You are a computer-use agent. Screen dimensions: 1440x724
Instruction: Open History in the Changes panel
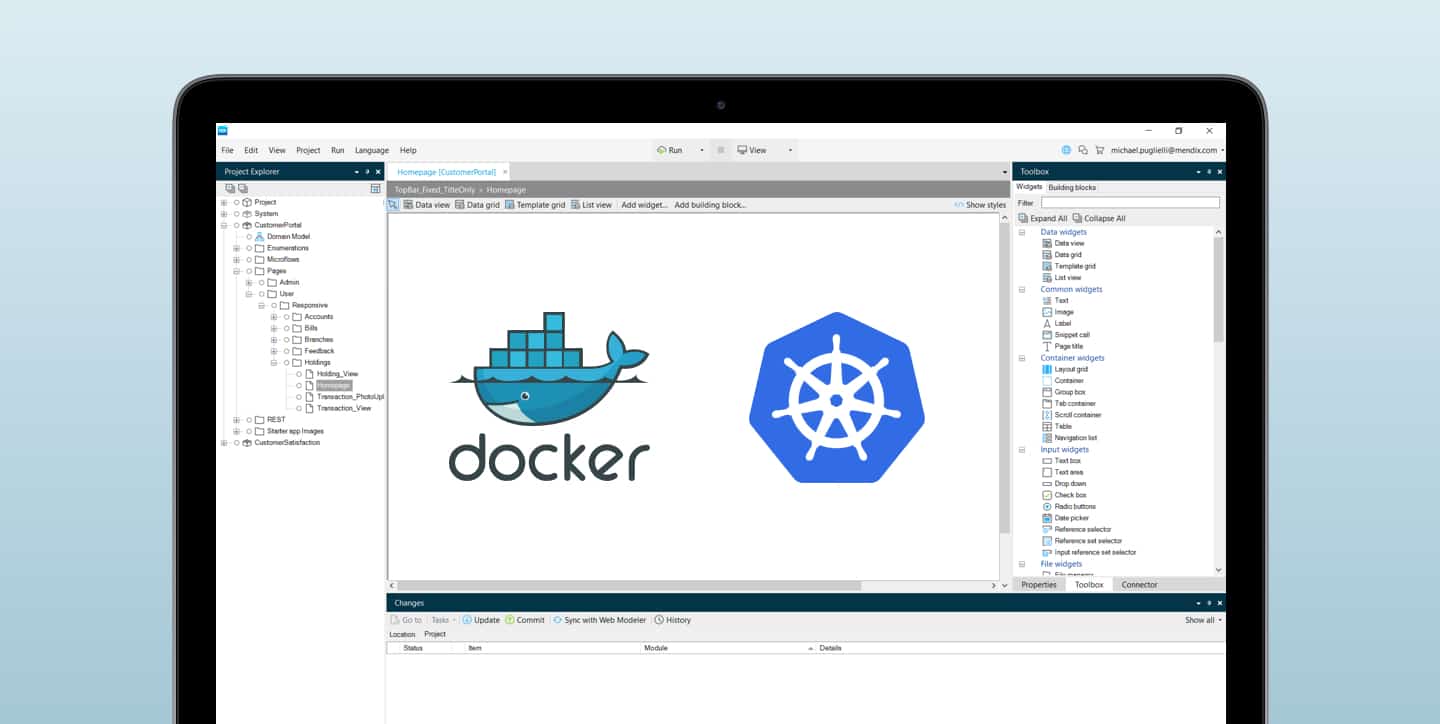pos(672,619)
